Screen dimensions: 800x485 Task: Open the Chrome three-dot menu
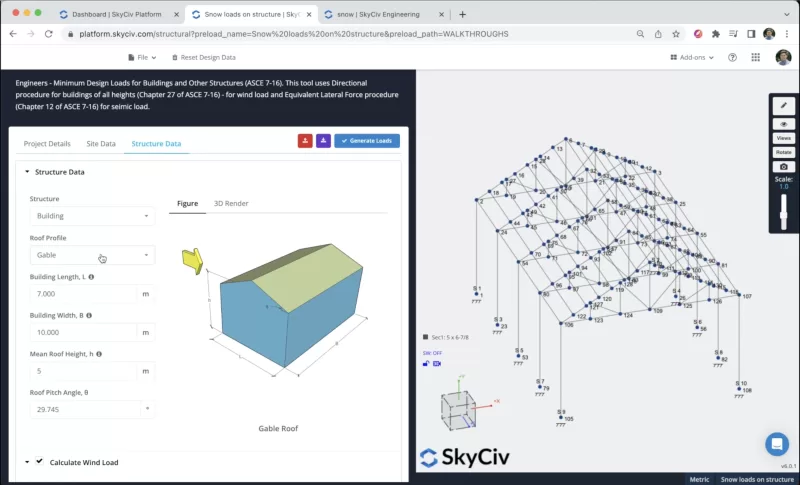[x=787, y=34]
